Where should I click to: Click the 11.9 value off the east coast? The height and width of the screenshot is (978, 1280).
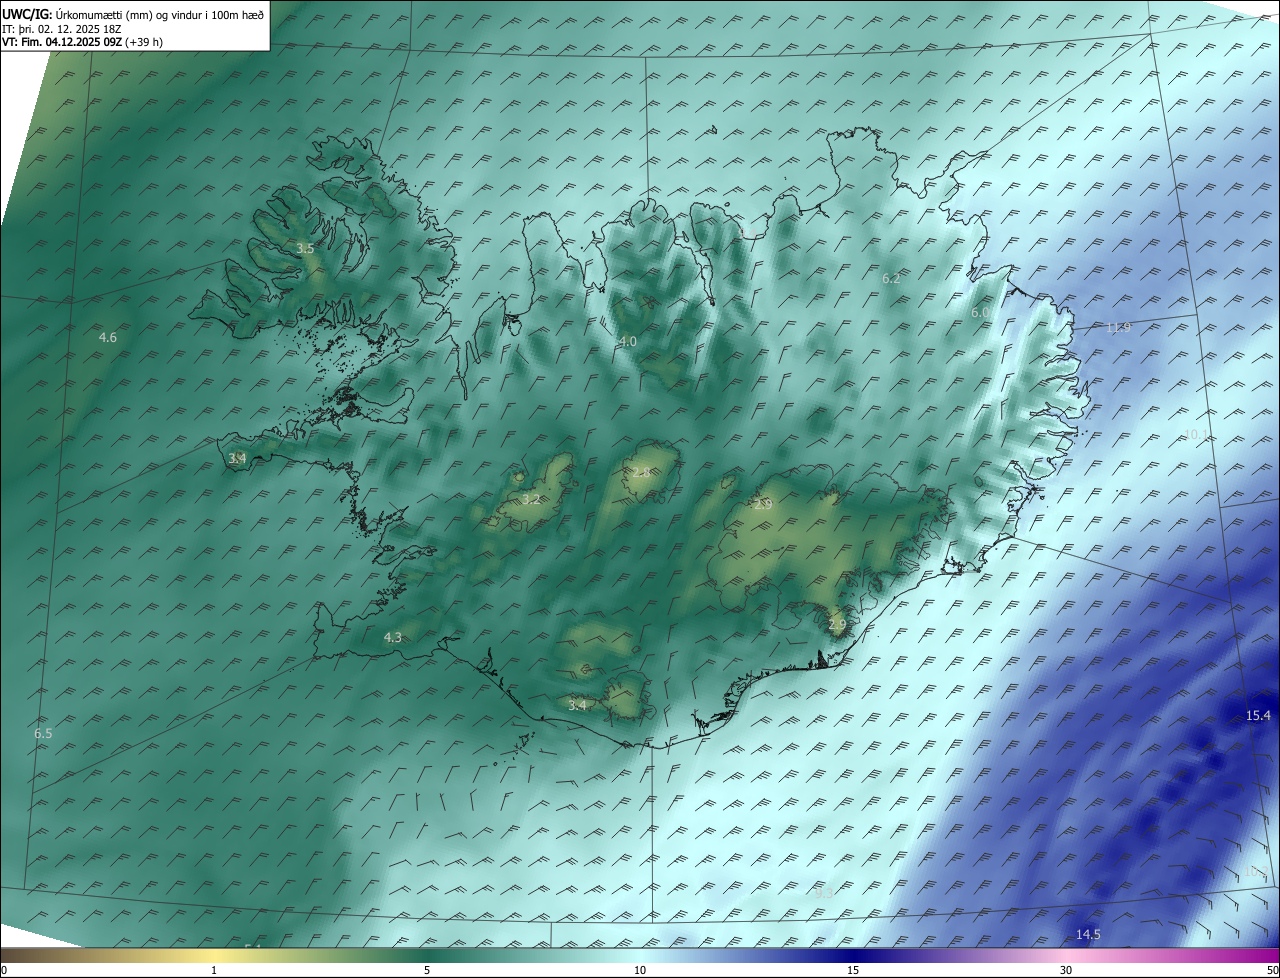(1119, 328)
